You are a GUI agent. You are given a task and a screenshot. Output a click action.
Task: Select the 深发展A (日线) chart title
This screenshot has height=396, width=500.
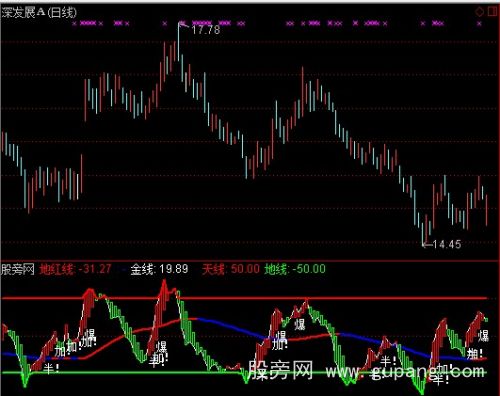point(39,12)
